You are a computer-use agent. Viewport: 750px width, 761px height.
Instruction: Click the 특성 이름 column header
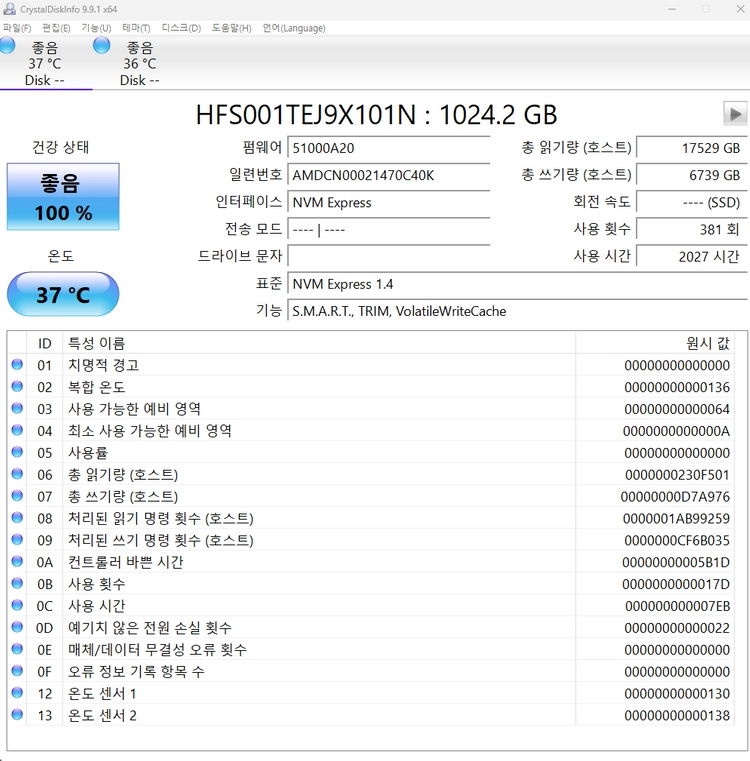pyautogui.click(x=319, y=343)
